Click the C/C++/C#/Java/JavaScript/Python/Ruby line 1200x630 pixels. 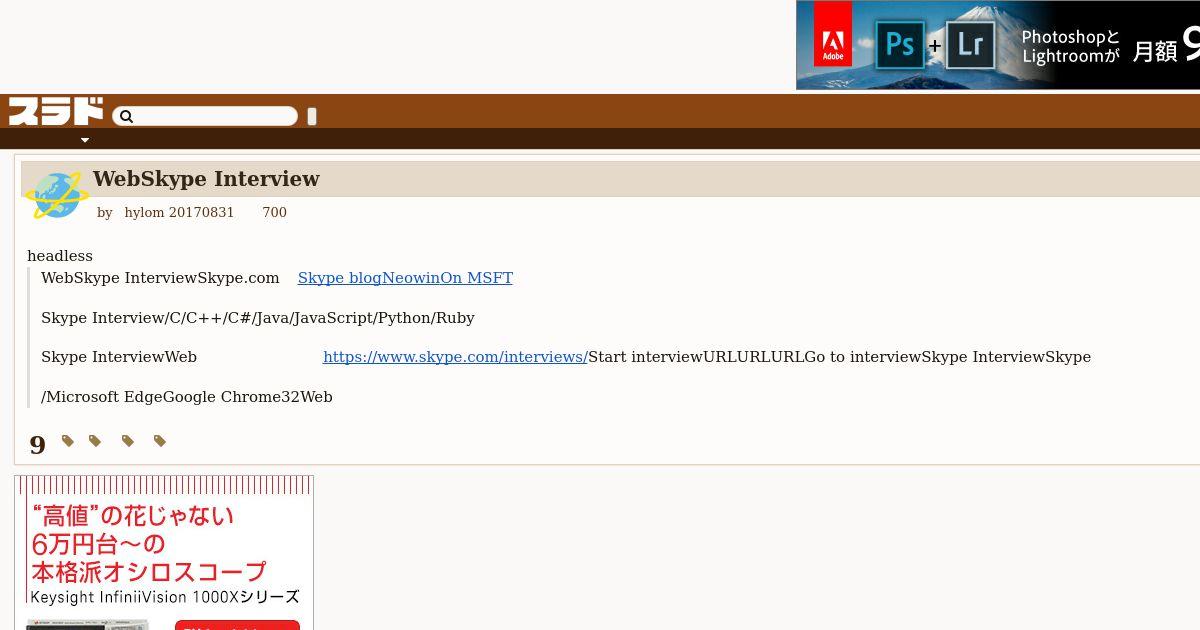(258, 318)
